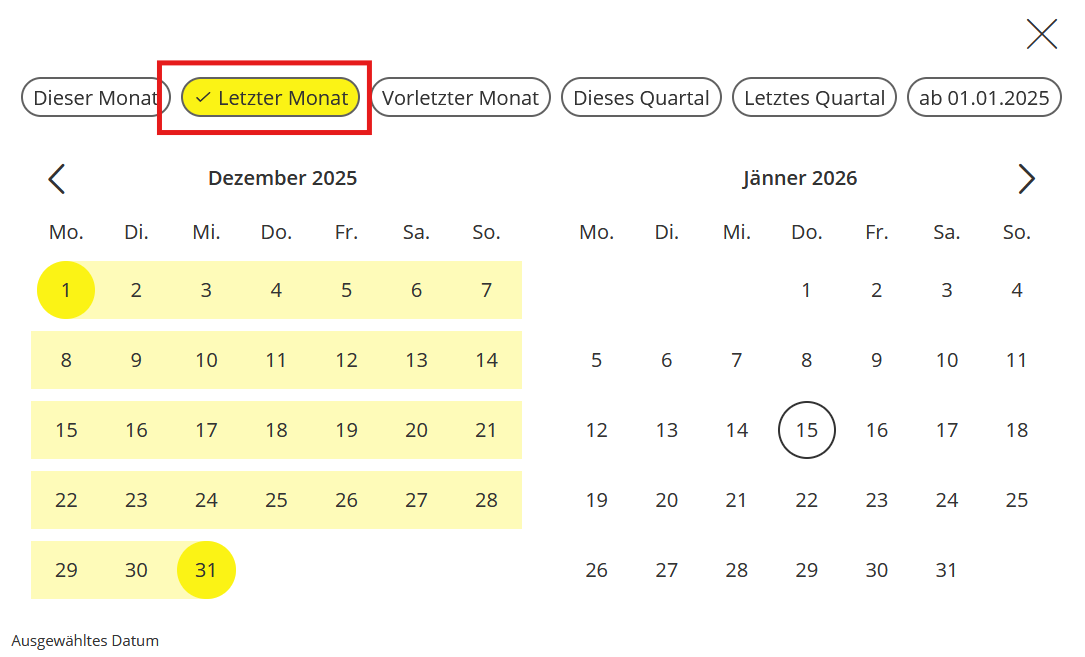The width and height of the screenshot is (1085, 657).
Task: Click December 17 in the calendar
Action: click(x=206, y=431)
